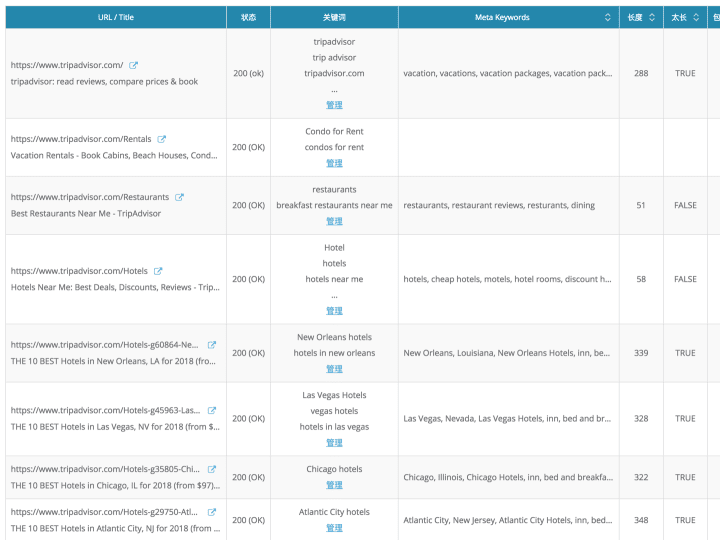The image size is (720, 540).
Task: Open external link icon beside /Restaurants URL
Action: tap(180, 197)
